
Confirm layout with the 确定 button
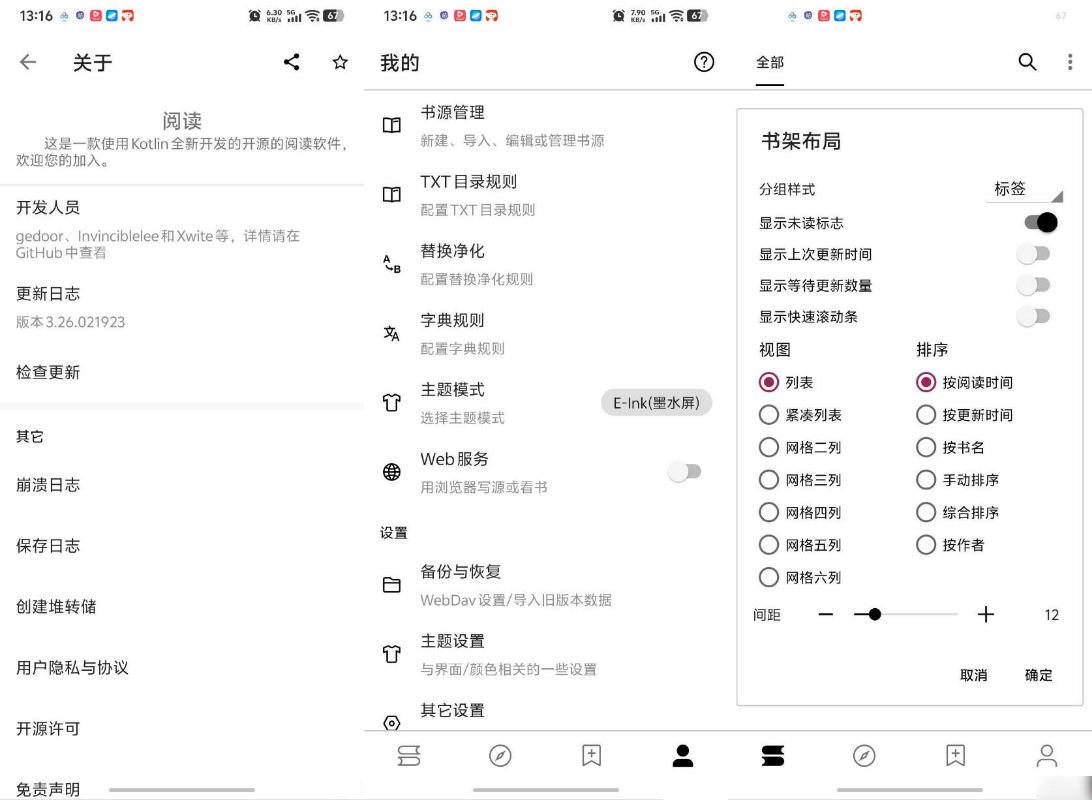point(1038,675)
